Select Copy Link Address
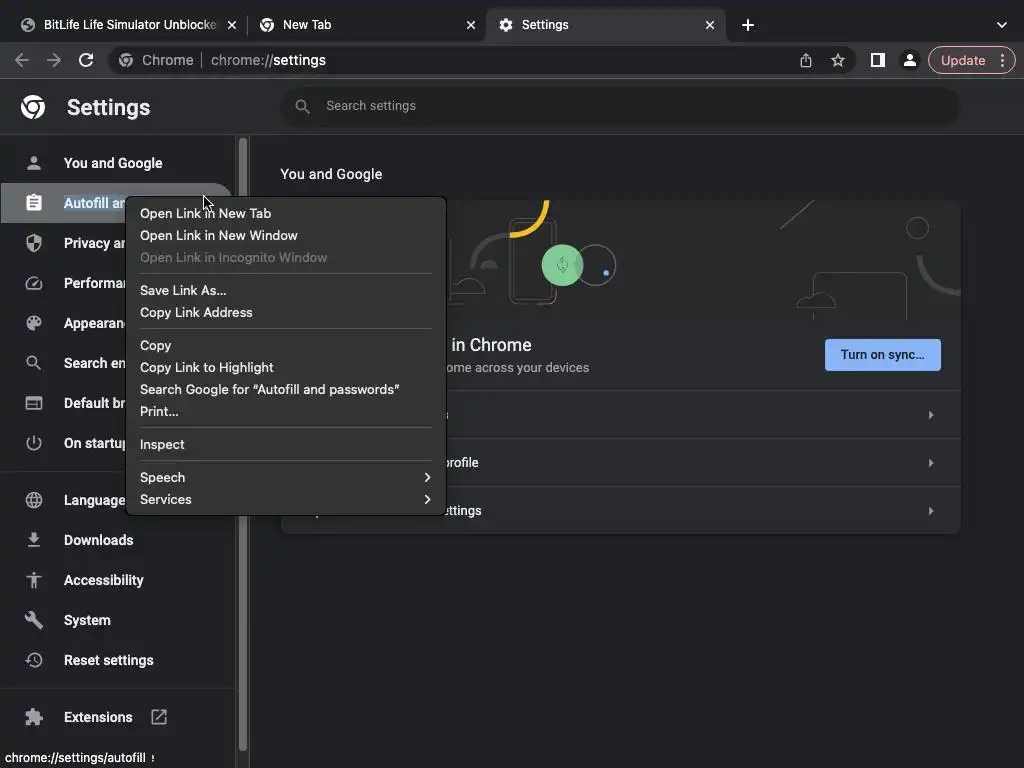Viewport: 1024px width, 768px height. click(x=285, y=312)
